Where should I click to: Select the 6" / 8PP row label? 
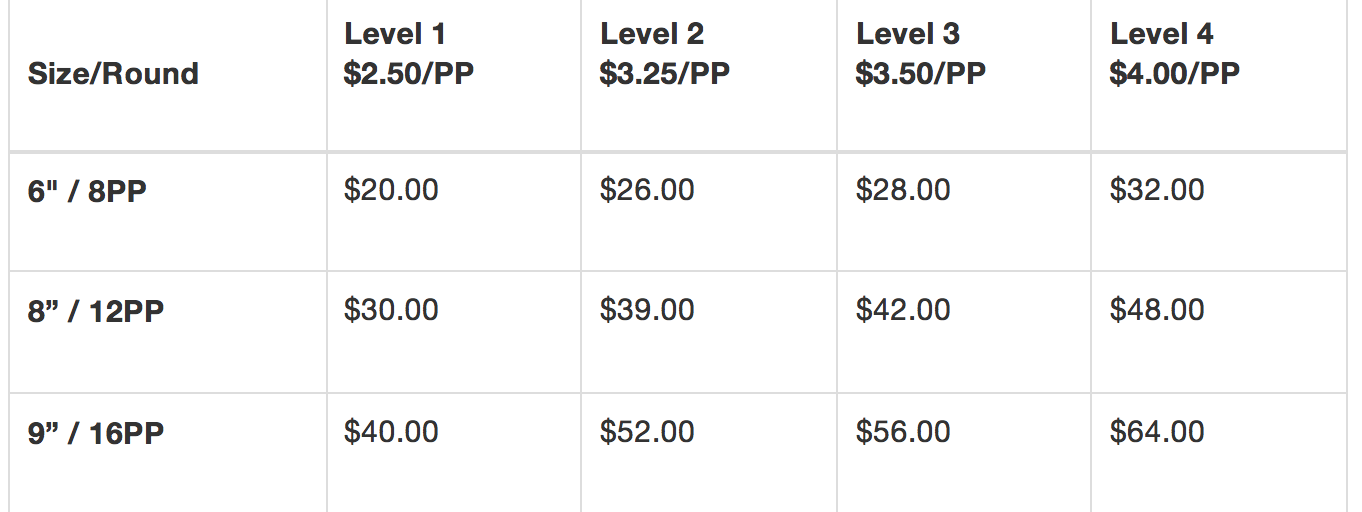87,191
